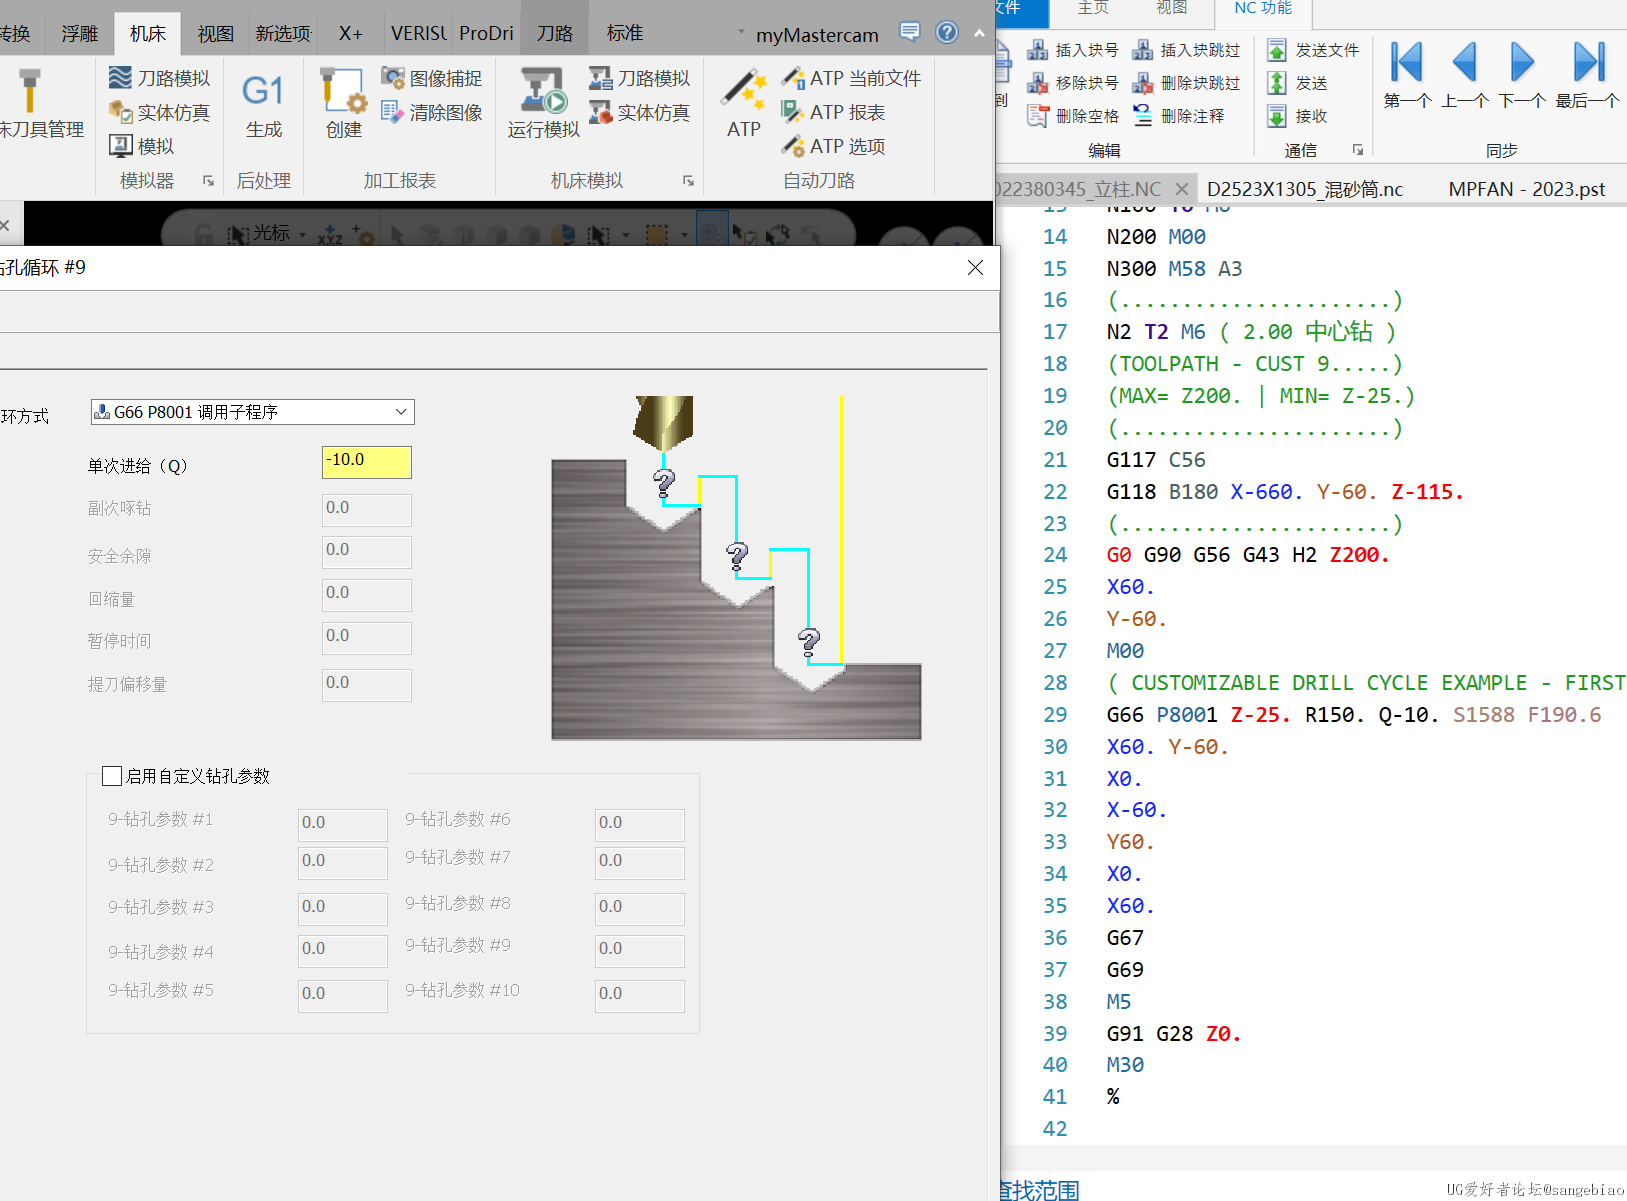1627x1201 pixels.
Task: Click code line G66 P8001 Z-25.
Action: tap(1354, 715)
